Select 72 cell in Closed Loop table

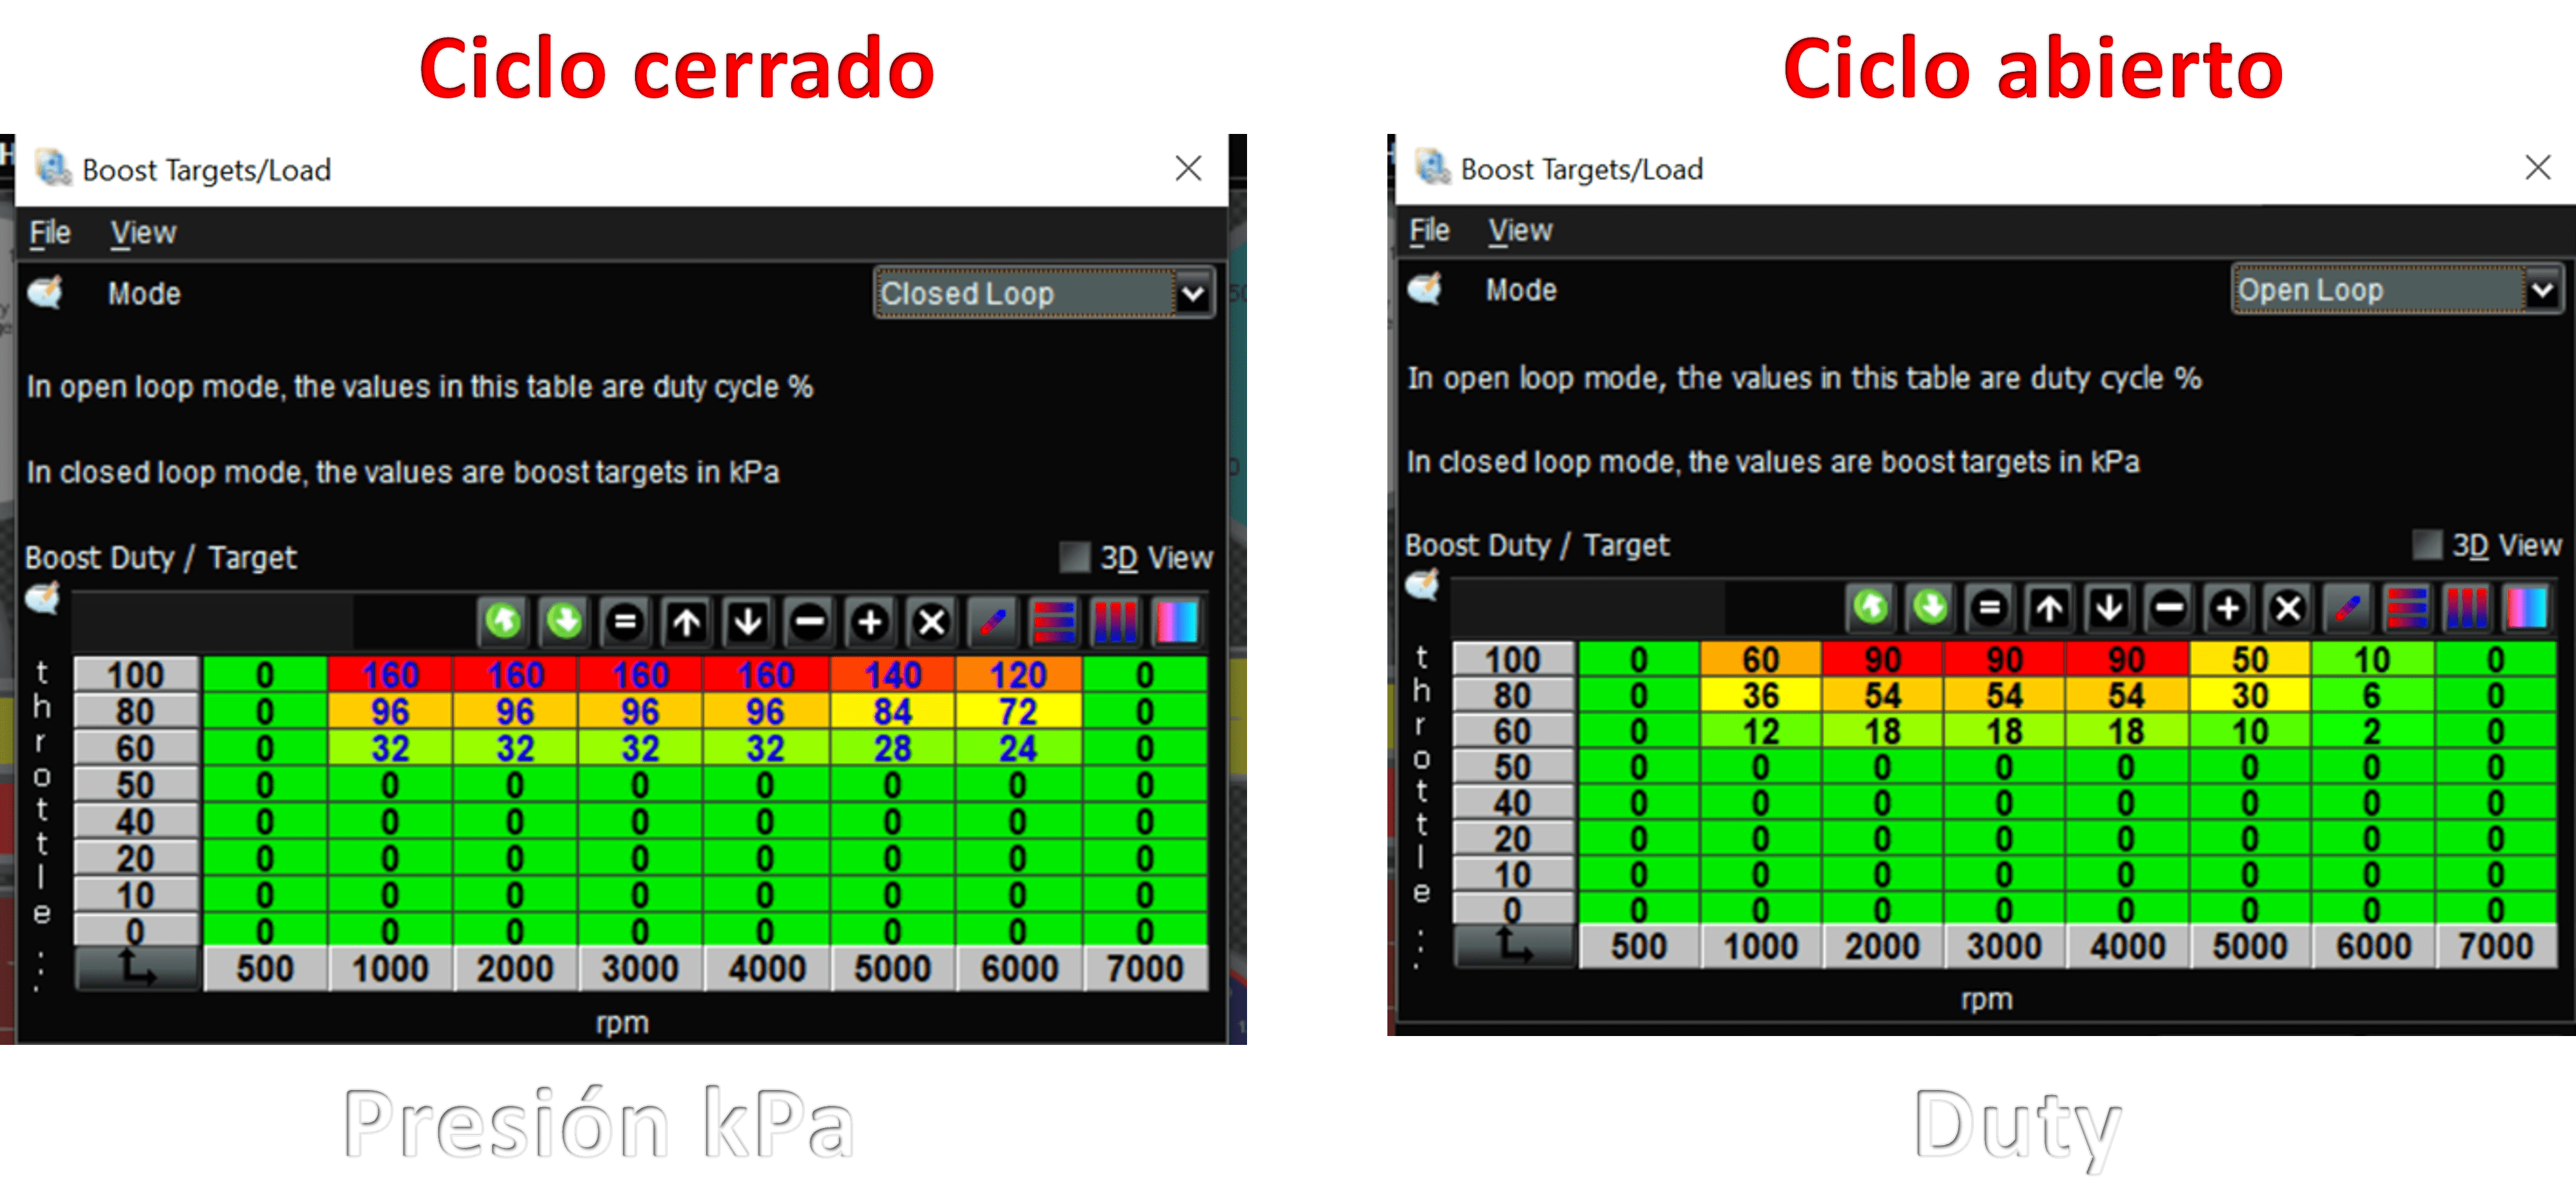tap(1018, 711)
